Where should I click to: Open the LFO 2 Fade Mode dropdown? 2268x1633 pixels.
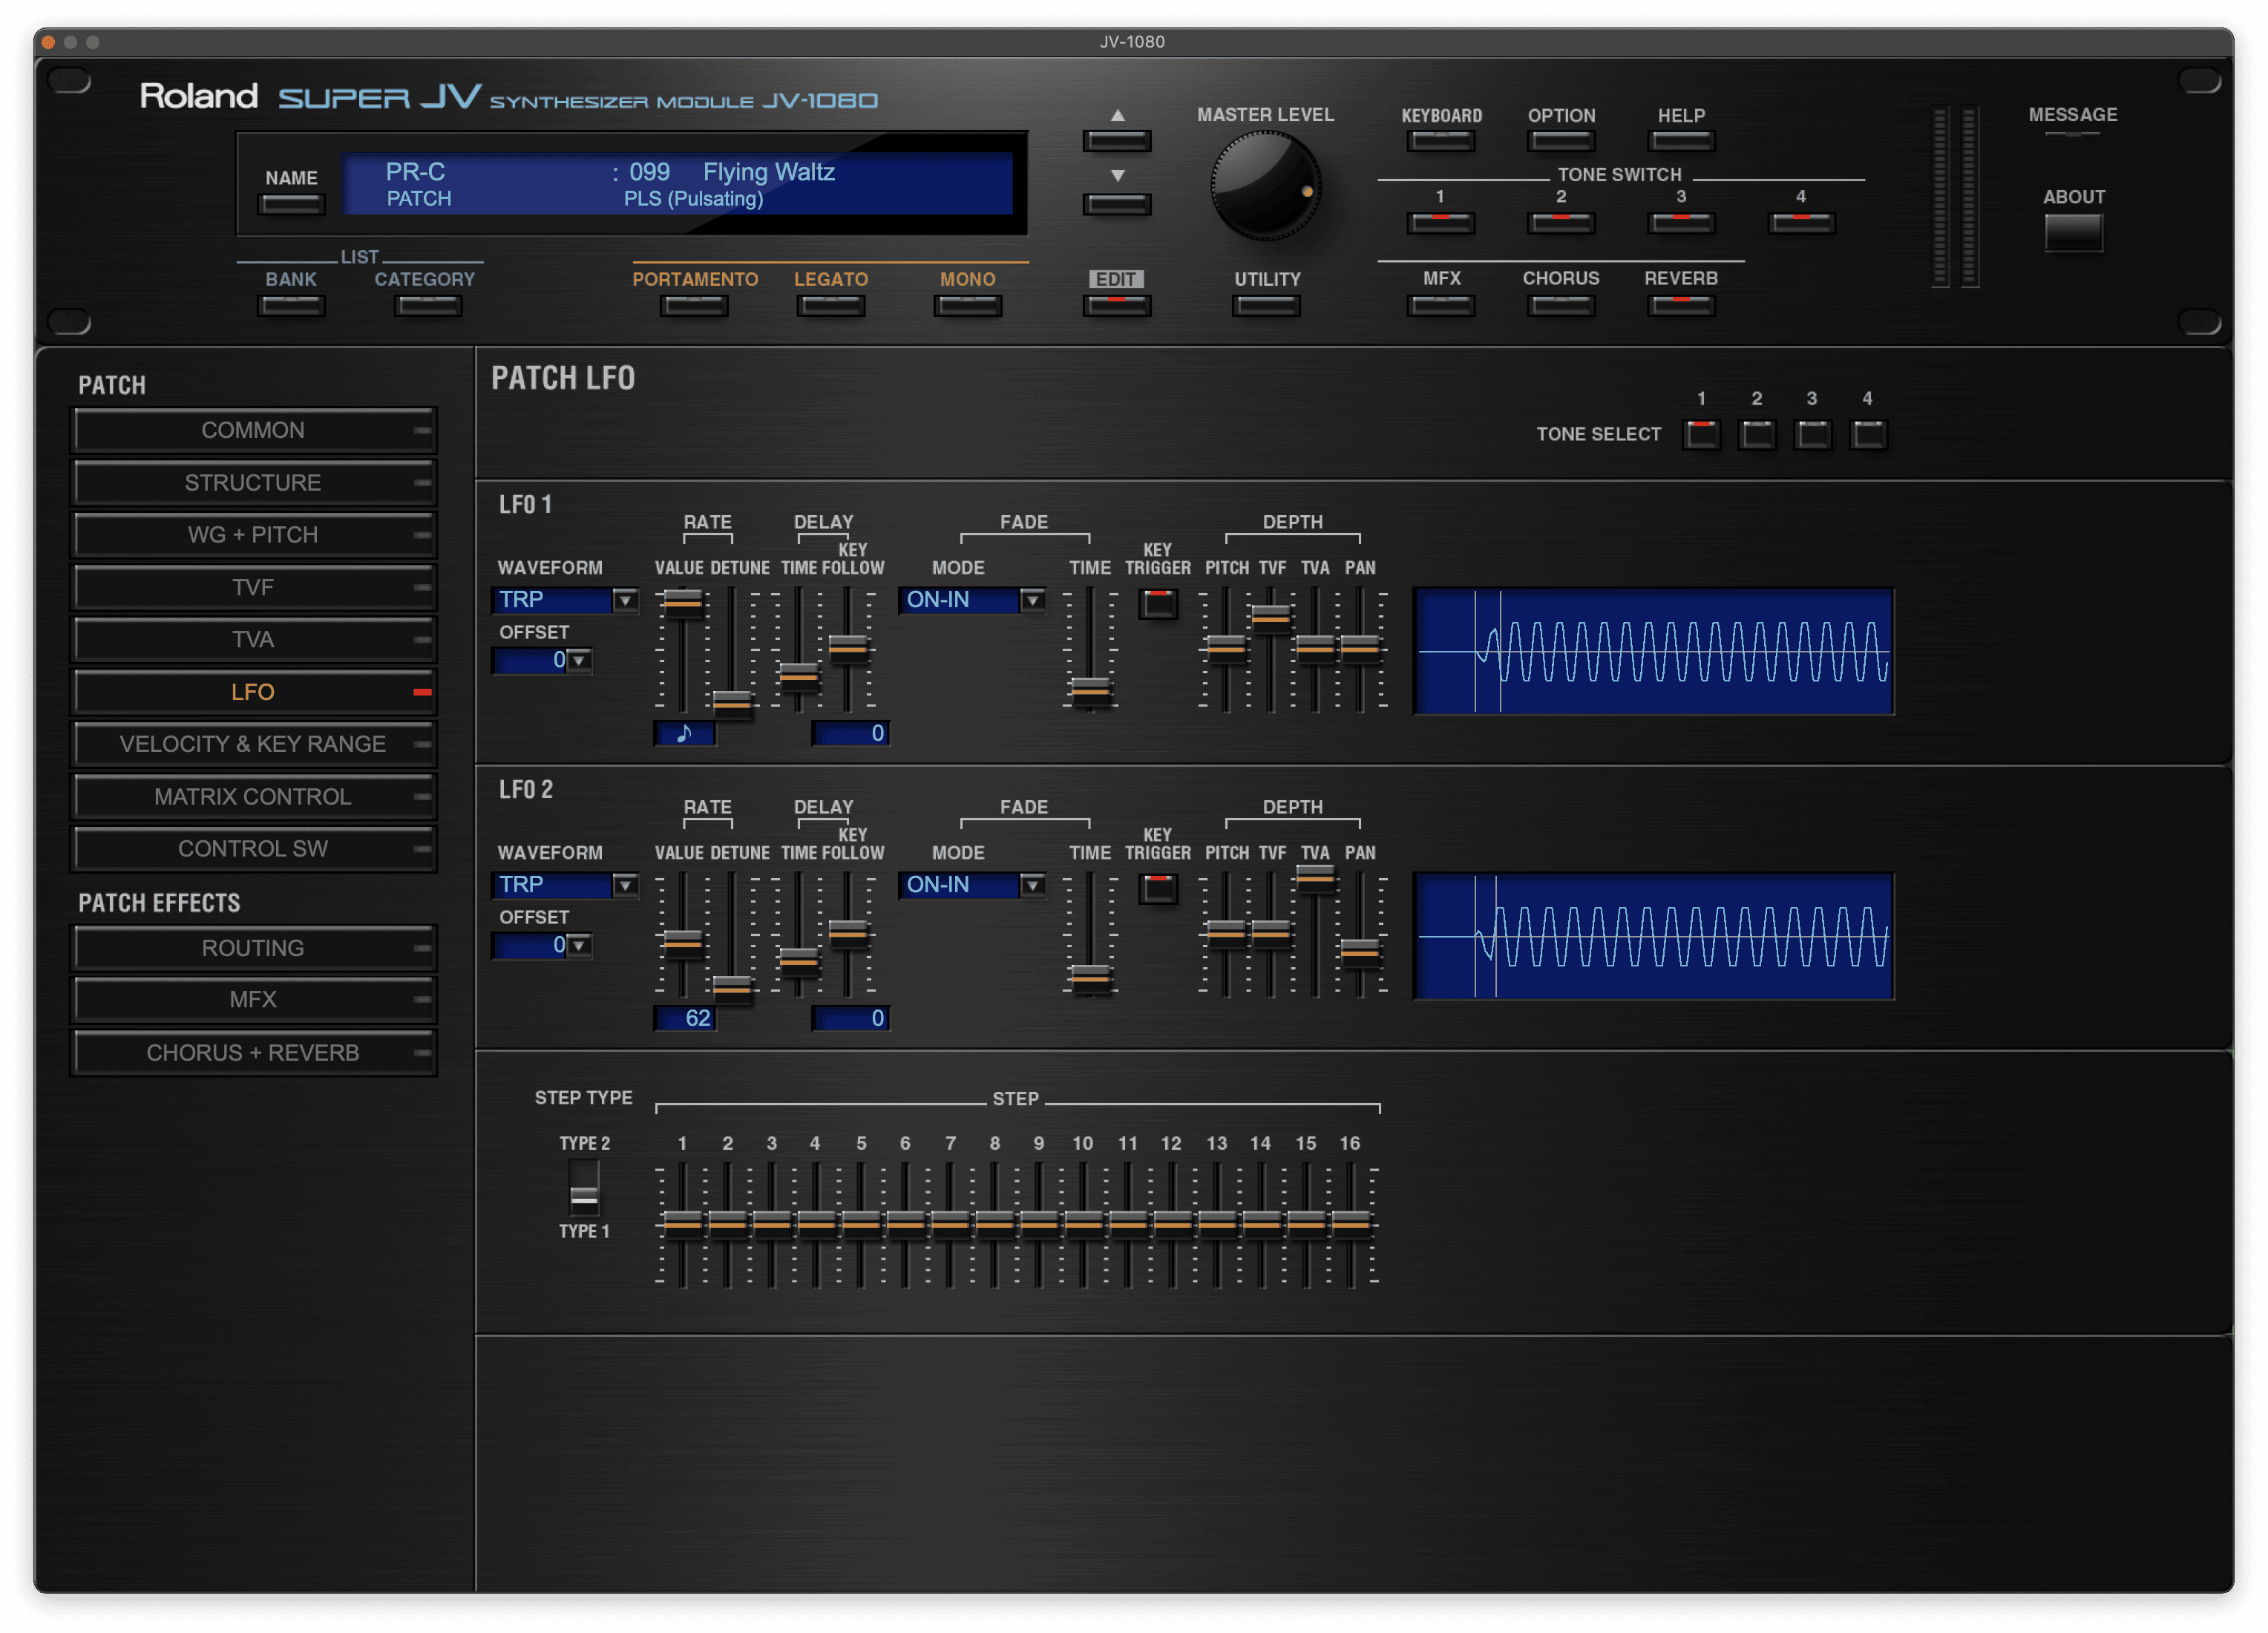click(1032, 885)
